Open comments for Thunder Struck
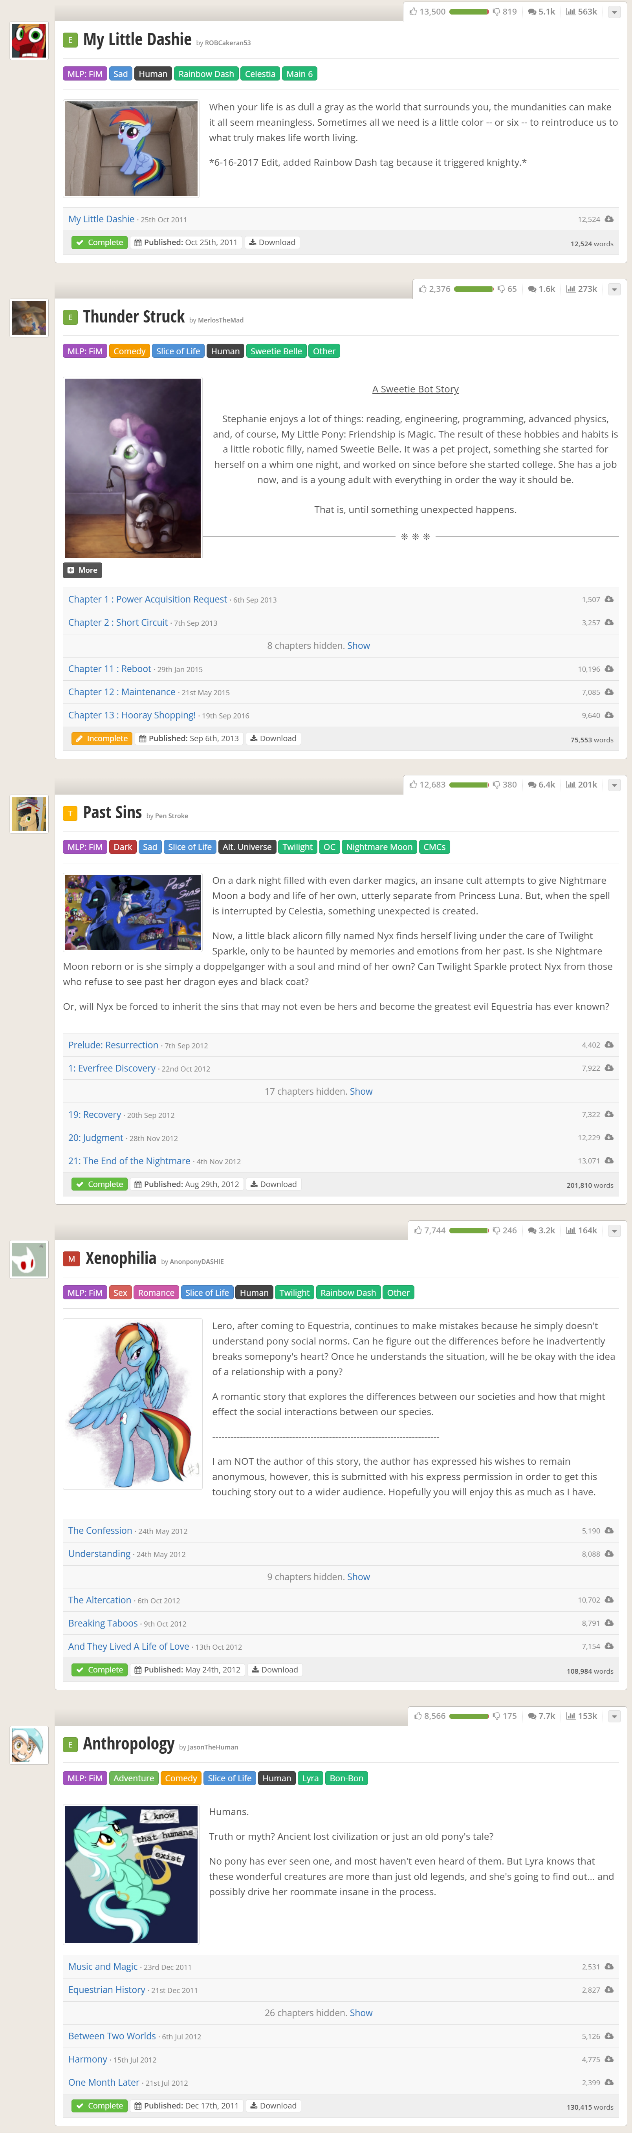 click(x=541, y=289)
